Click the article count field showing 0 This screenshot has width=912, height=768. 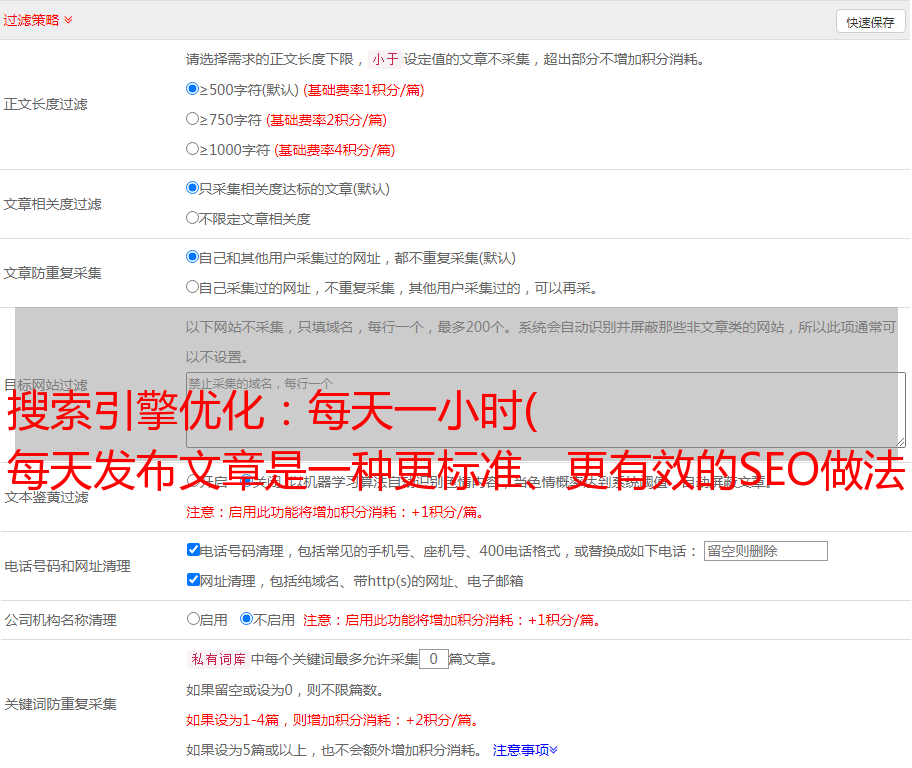[x=434, y=659]
